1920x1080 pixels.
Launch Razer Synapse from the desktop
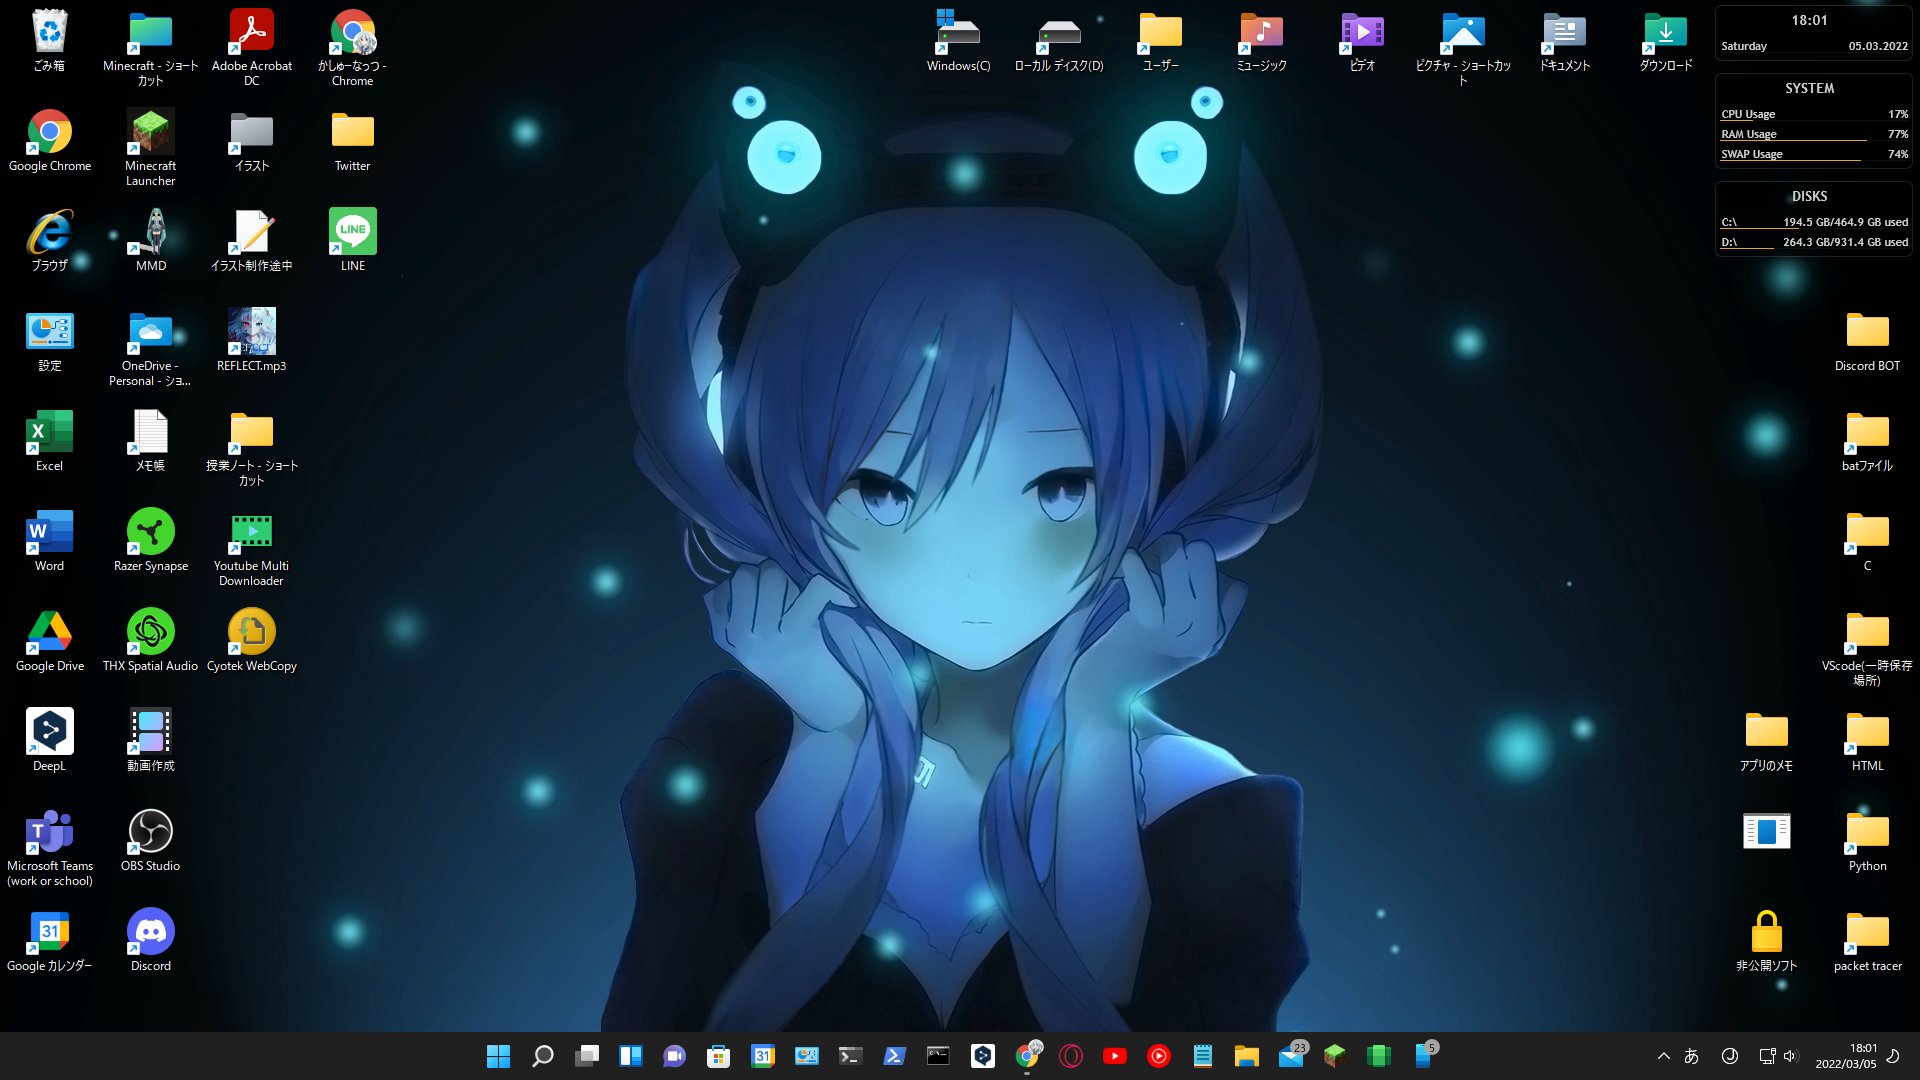coord(150,542)
